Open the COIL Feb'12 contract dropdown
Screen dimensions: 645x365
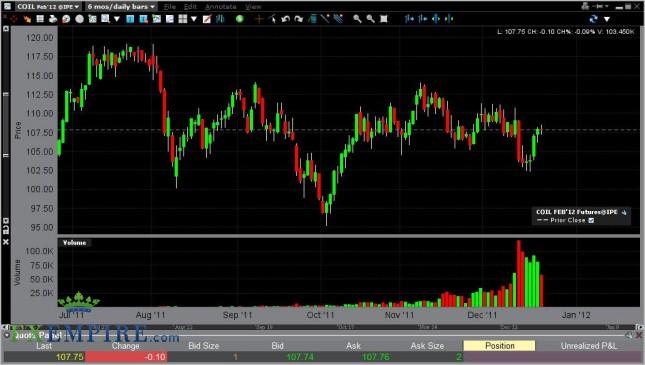[48, 7]
